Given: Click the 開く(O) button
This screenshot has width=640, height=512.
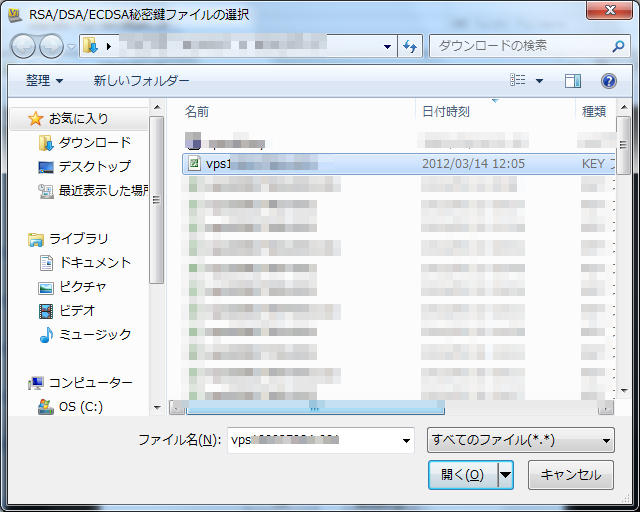Looking at the screenshot, I should [x=463, y=475].
